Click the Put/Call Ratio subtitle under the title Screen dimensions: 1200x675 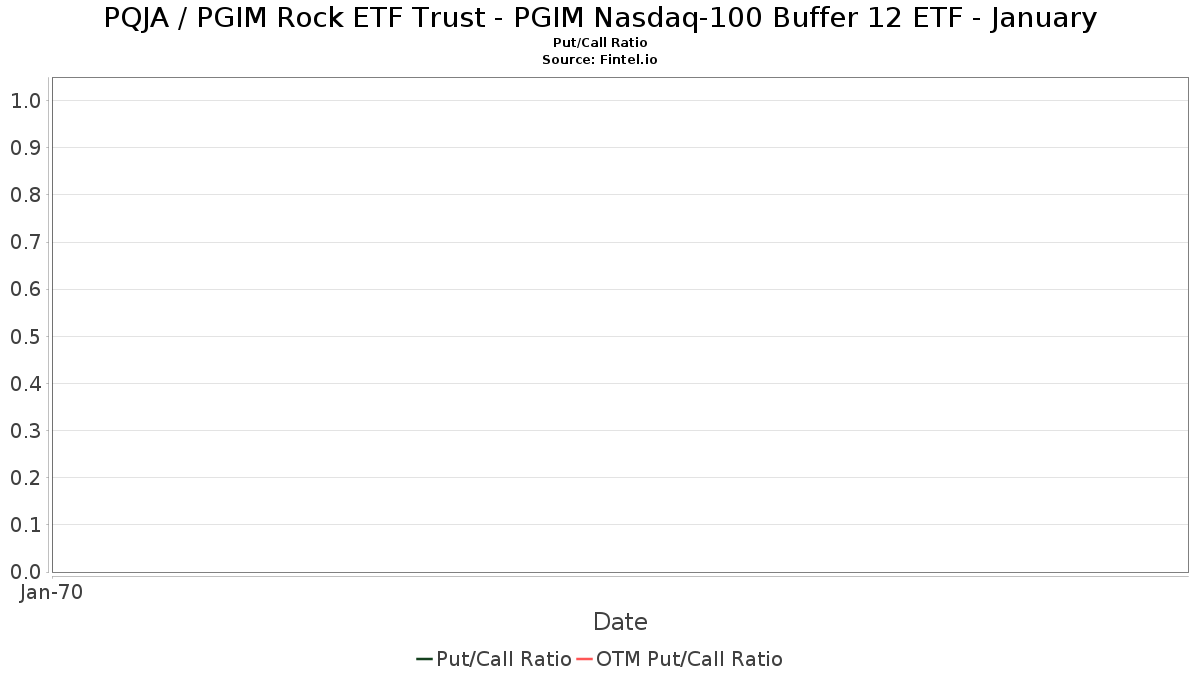600,43
